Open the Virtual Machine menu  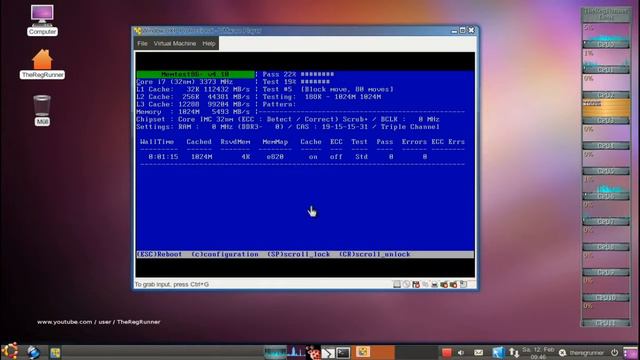[x=175, y=43]
